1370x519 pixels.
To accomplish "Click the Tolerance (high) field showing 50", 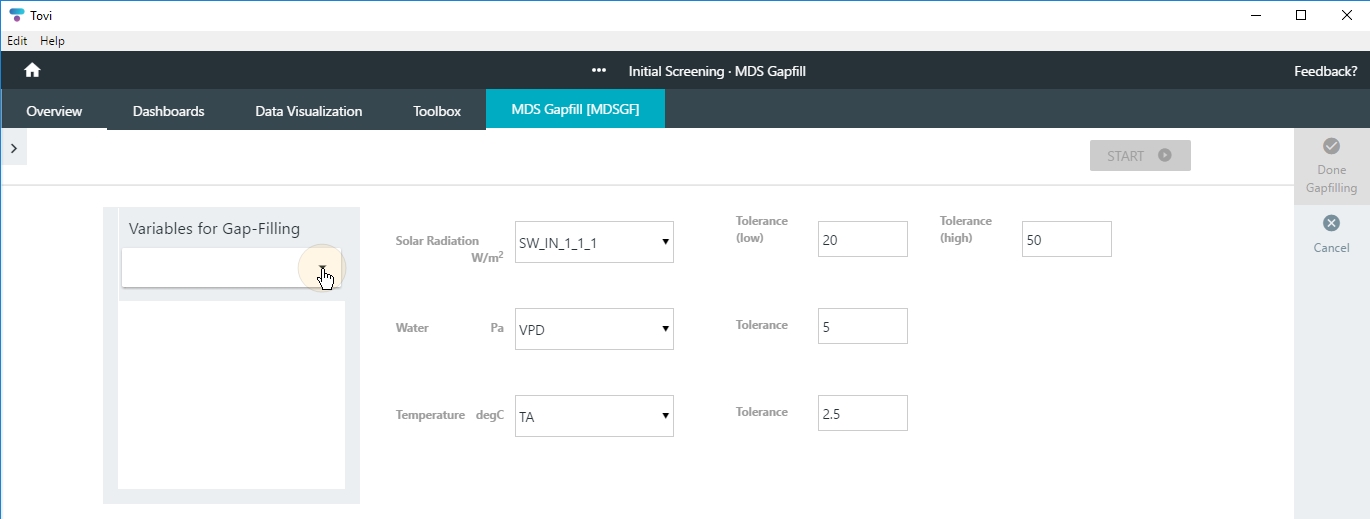I will pos(1066,239).
